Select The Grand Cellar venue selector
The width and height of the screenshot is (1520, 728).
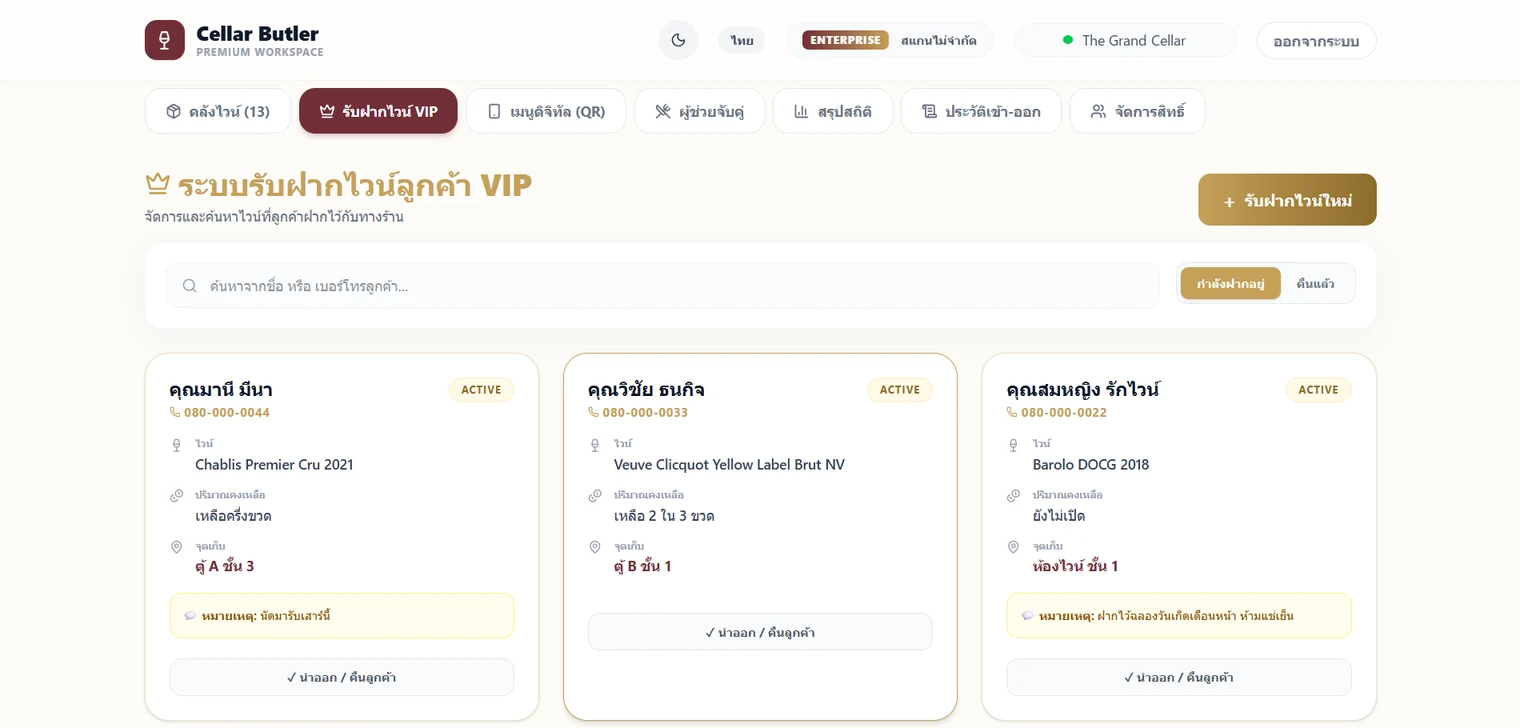(1125, 40)
